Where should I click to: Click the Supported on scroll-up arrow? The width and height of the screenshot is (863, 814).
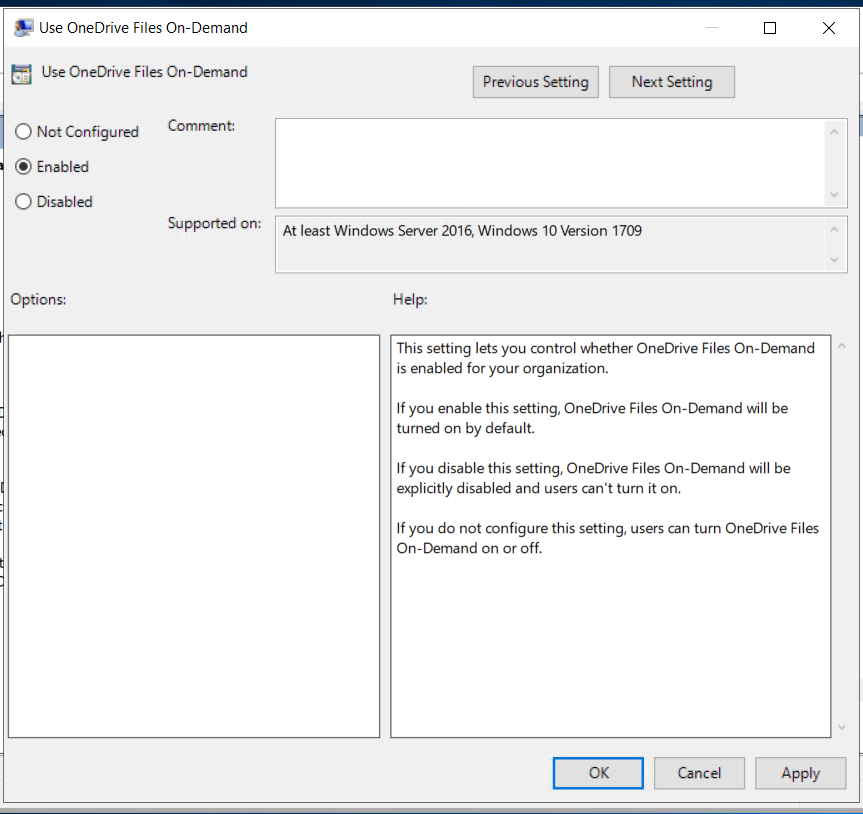pos(834,230)
